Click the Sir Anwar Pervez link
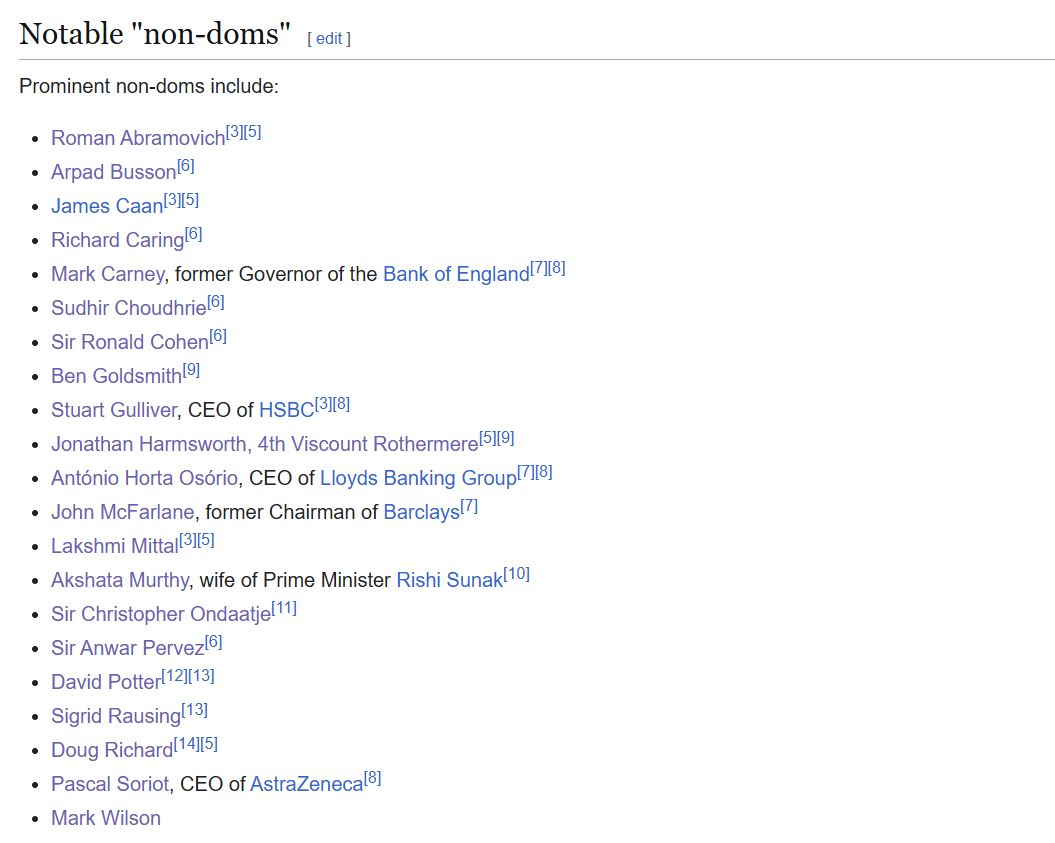This screenshot has height=843, width=1055. tap(128, 648)
